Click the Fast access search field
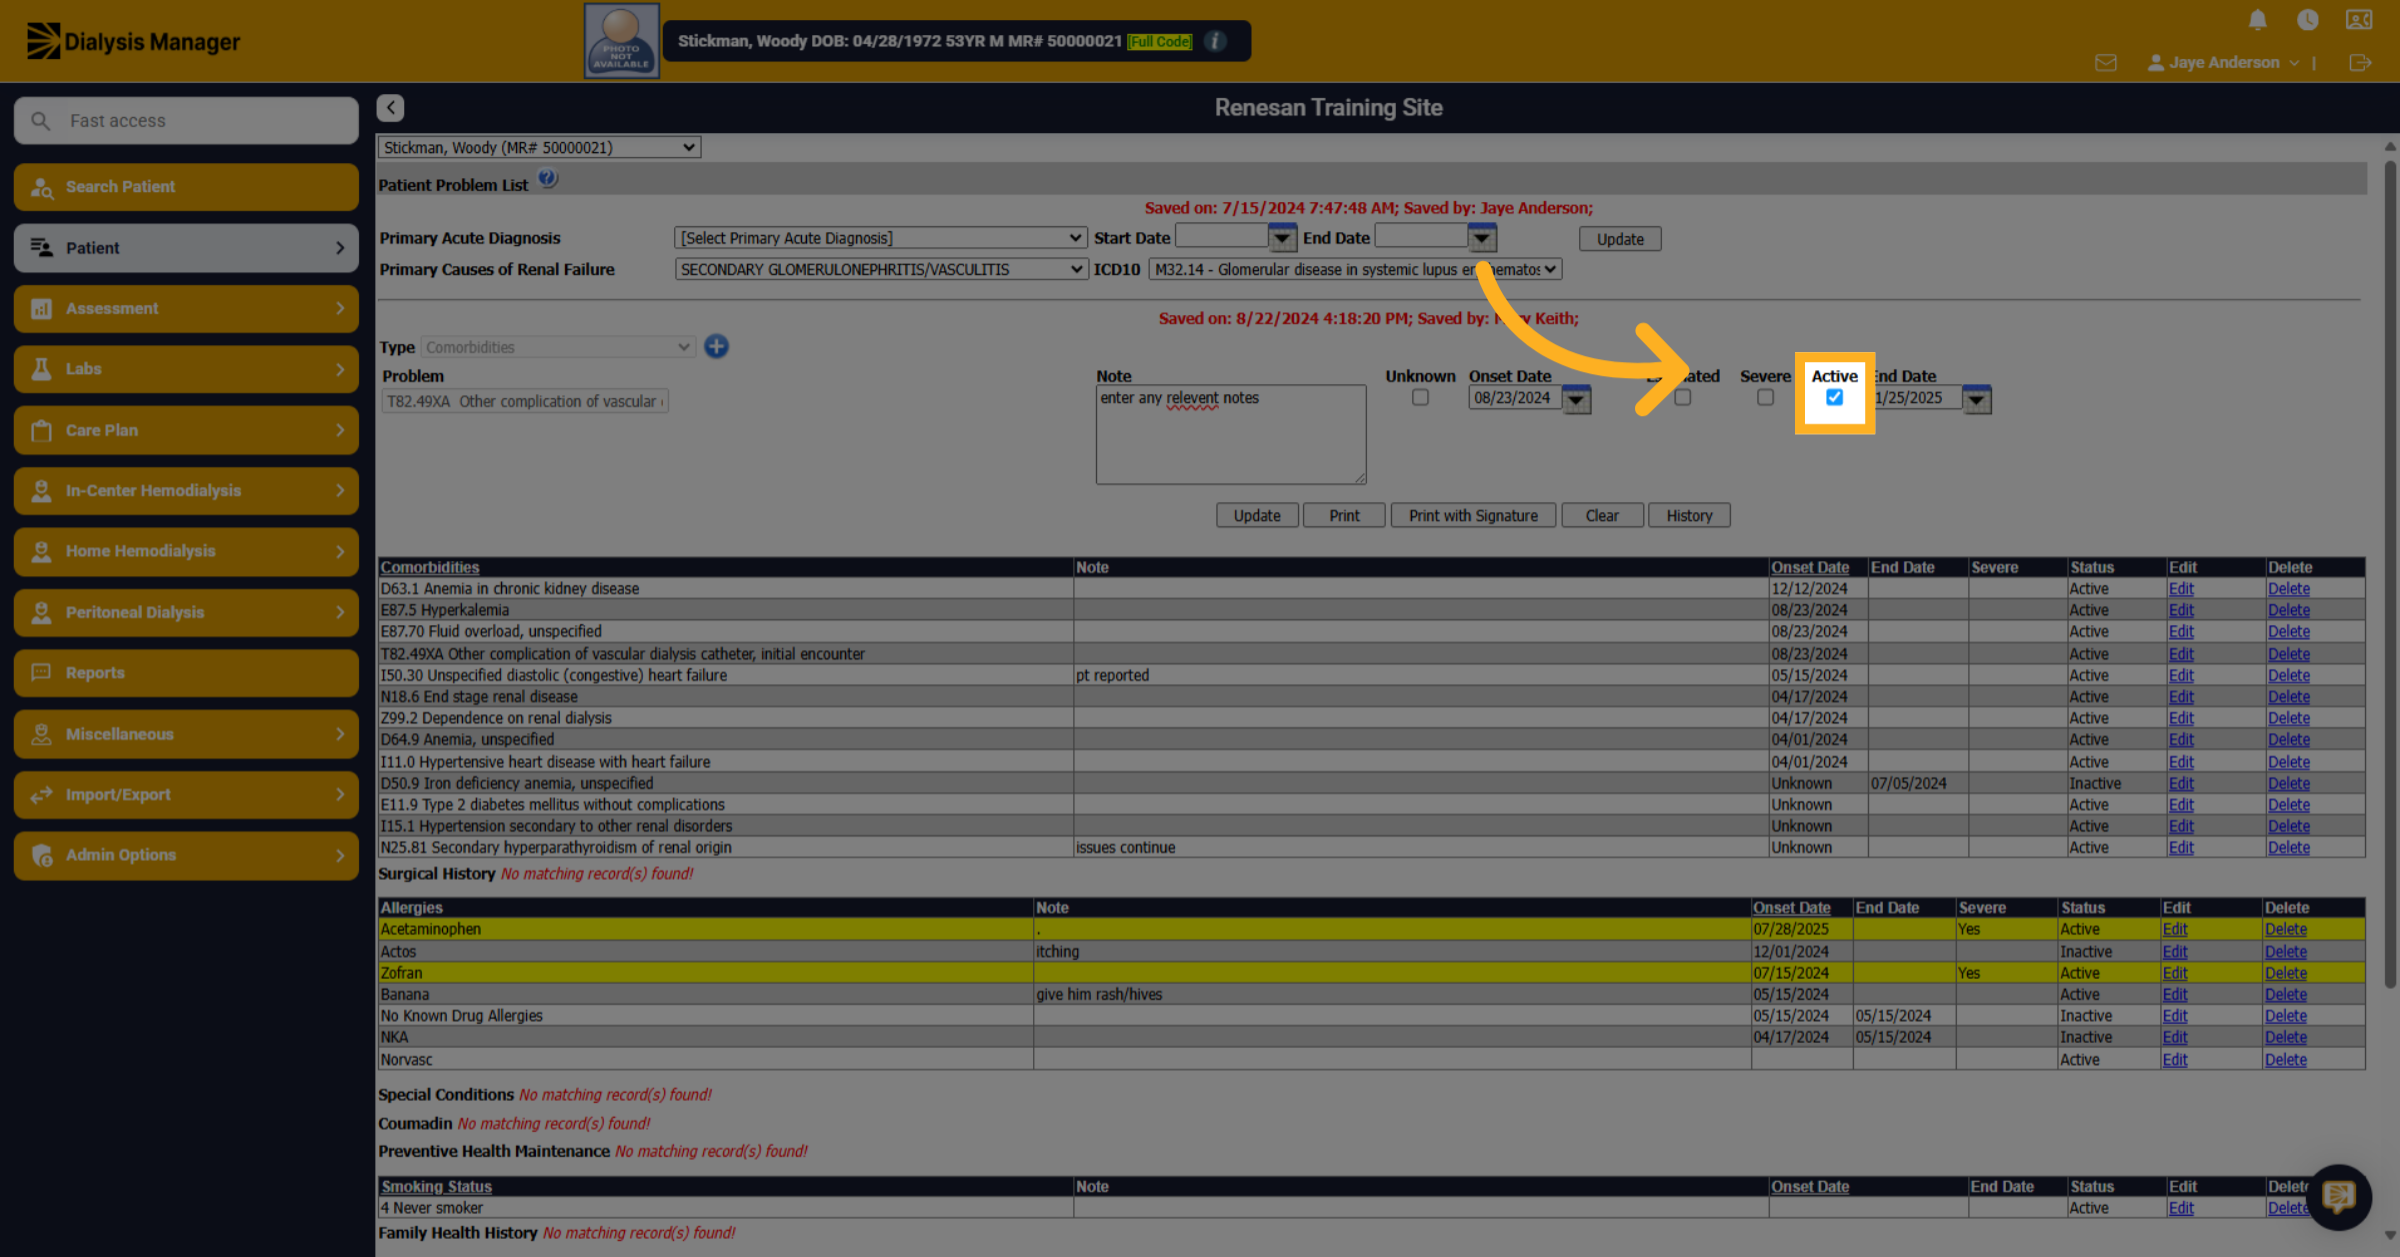The width and height of the screenshot is (2400, 1257). click(x=187, y=121)
